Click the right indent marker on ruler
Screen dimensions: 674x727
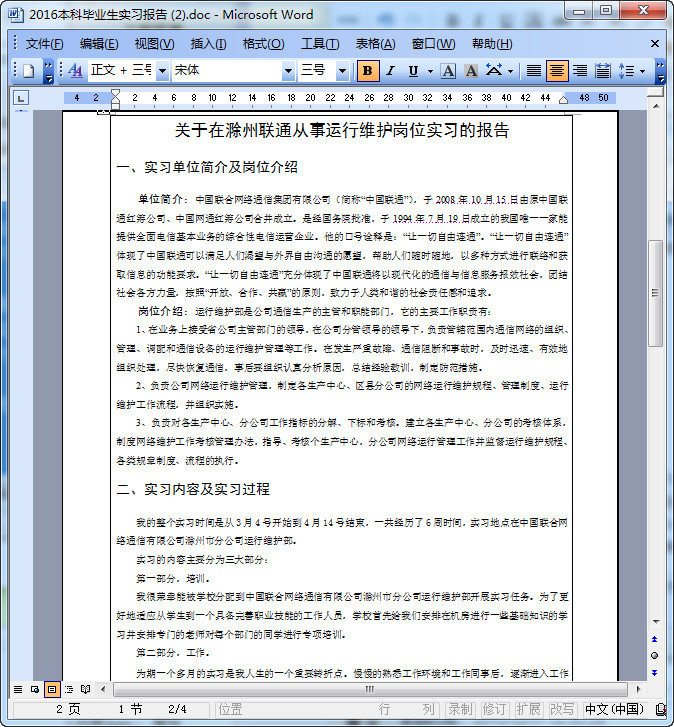point(563,100)
